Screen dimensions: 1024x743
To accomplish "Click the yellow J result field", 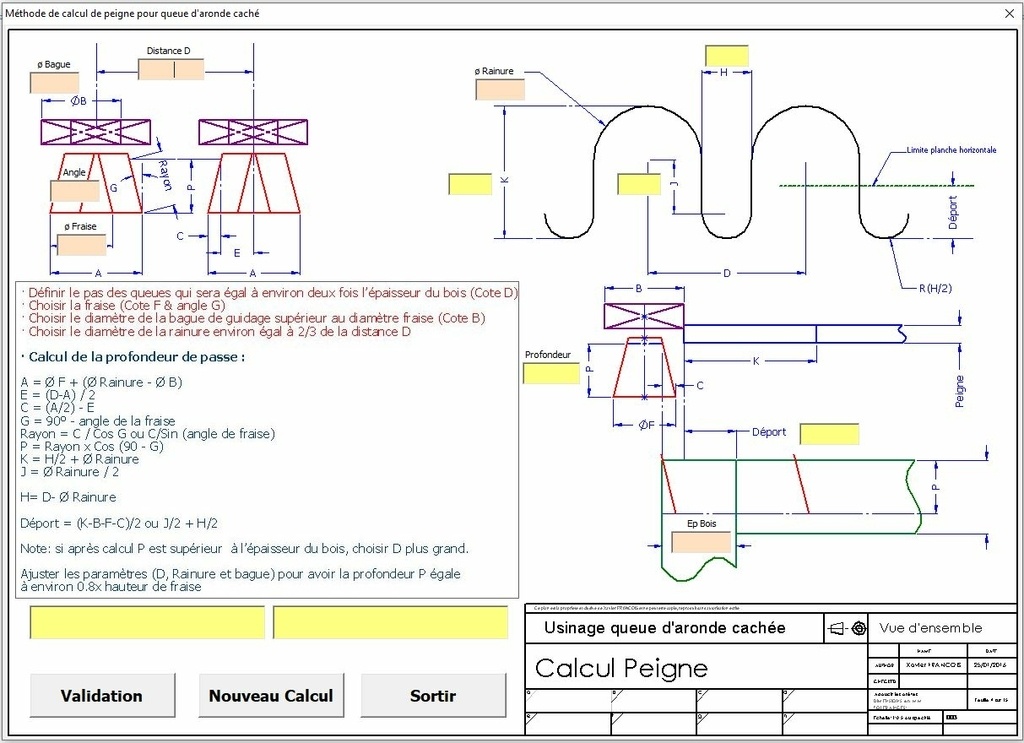I will pyautogui.click(x=638, y=184).
